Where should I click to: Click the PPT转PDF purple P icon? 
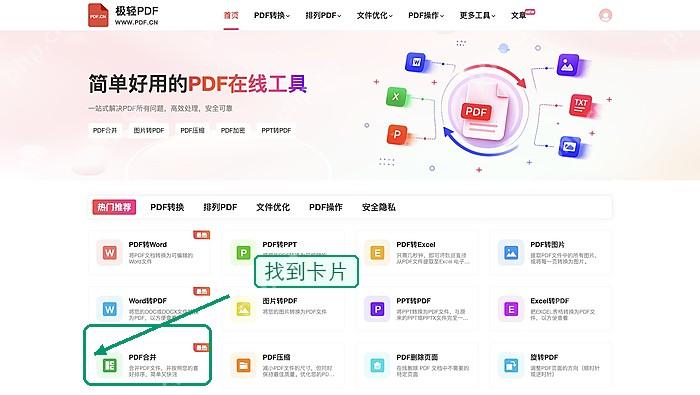click(377, 309)
